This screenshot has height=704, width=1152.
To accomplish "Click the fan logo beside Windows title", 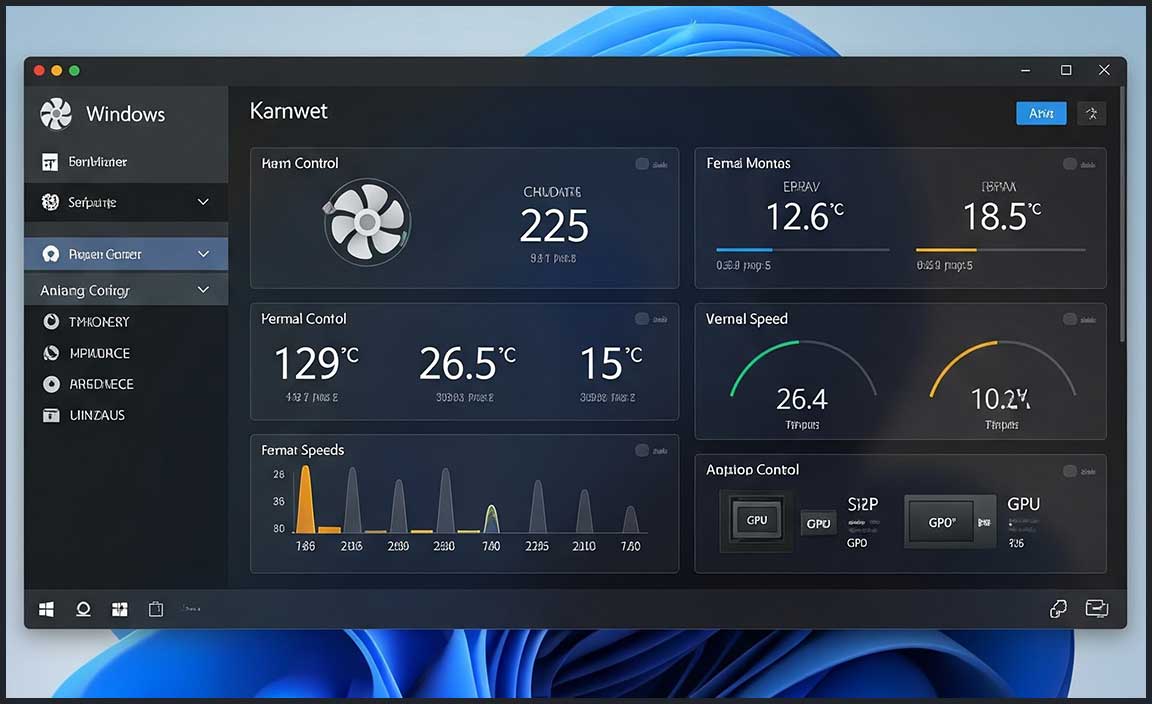I will pyautogui.click(x=56, y=114).
